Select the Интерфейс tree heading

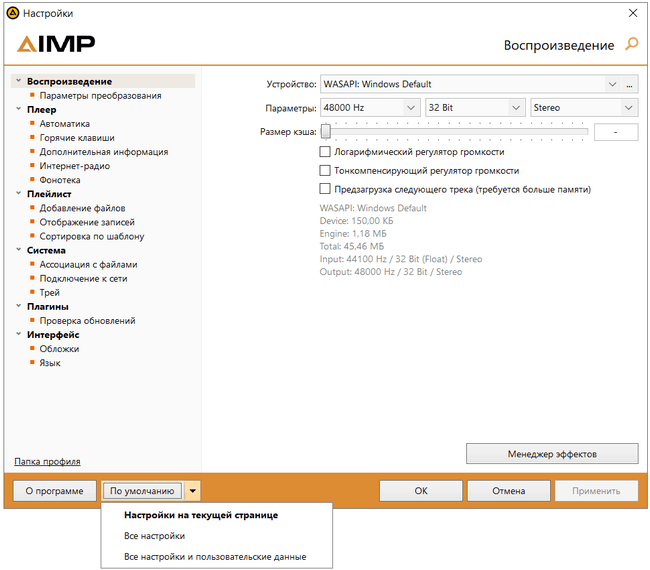pyautogui.click(x=53, y=335)
